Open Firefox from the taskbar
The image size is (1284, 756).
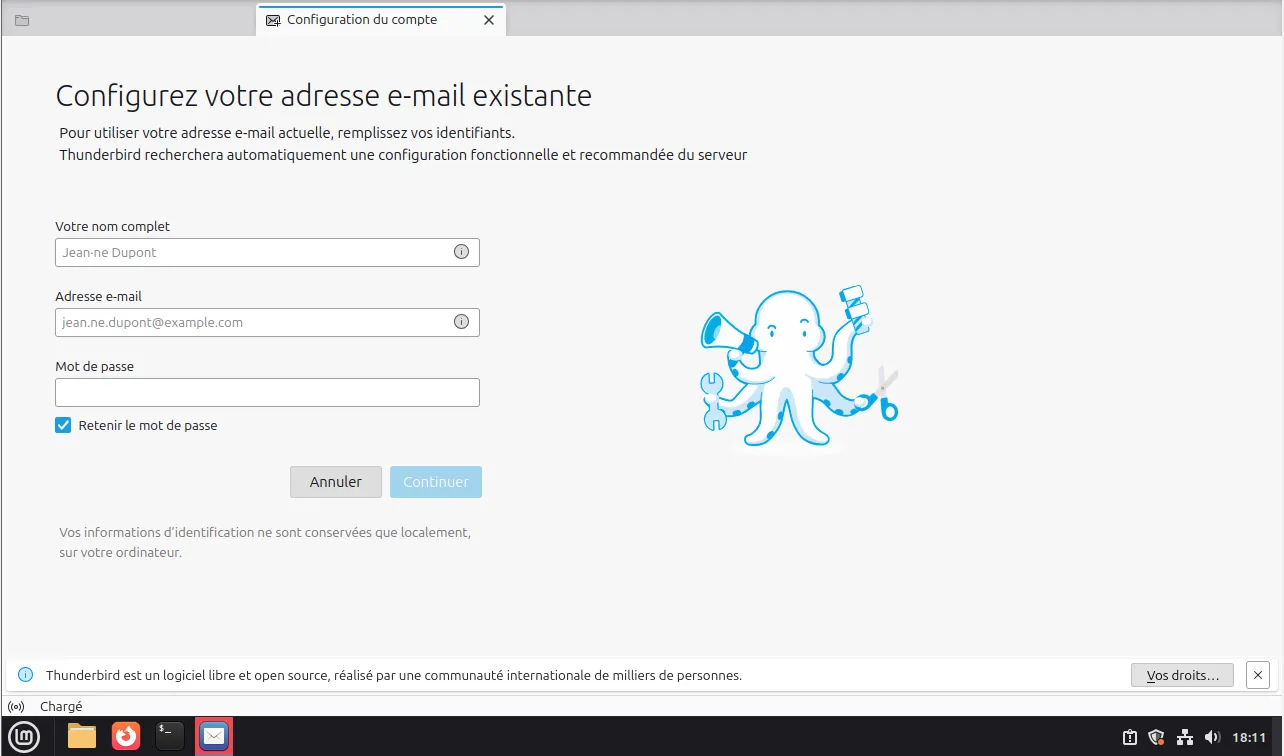point(126,737)
